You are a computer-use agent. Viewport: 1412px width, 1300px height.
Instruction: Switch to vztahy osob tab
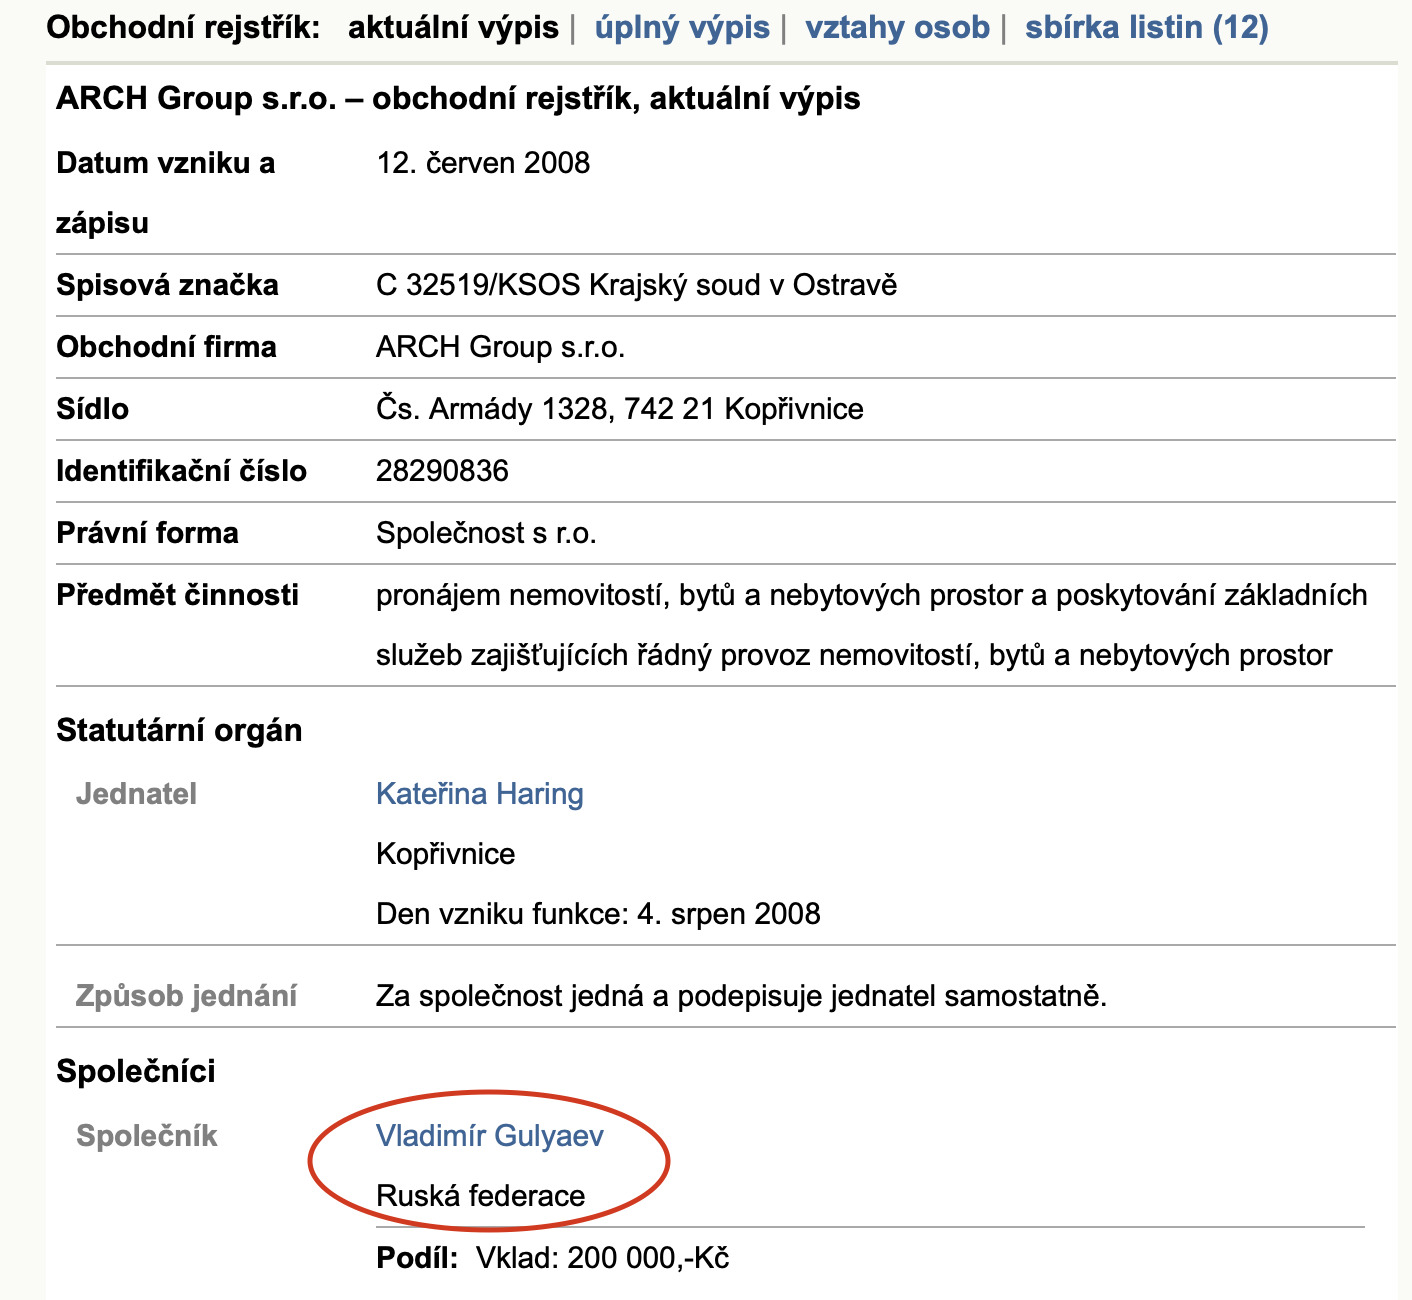pyautogui.click(x=897, y=27)
